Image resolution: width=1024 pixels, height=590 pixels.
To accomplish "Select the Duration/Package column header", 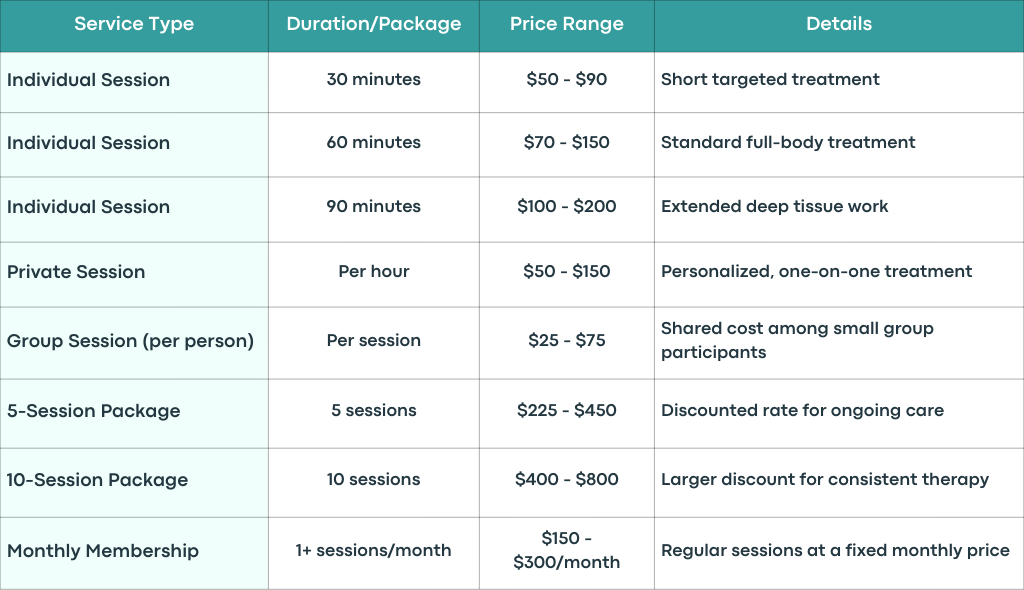I will [374, 24].
